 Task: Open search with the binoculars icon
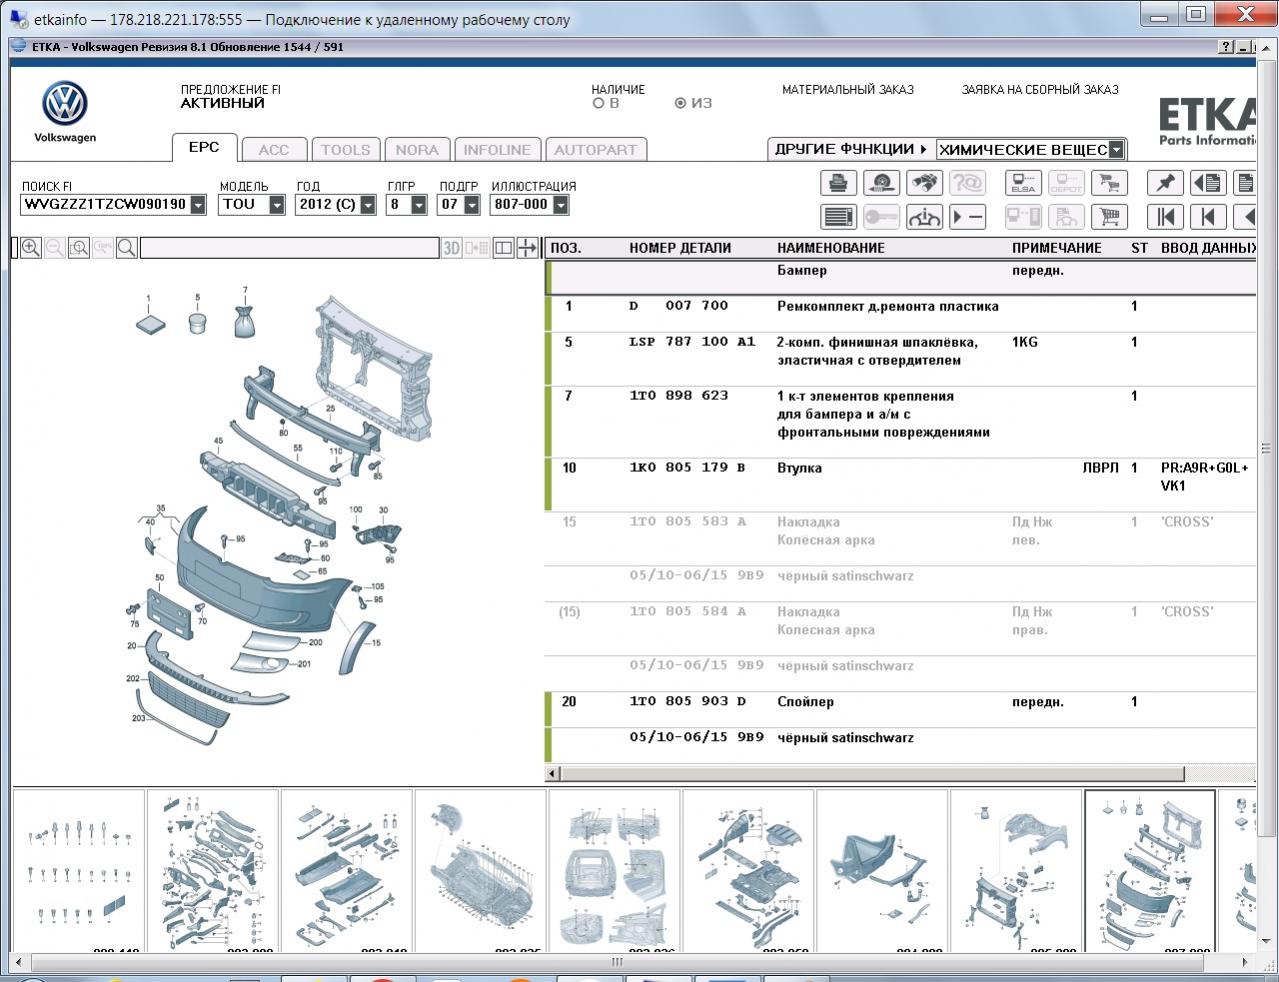pos(924,183)
